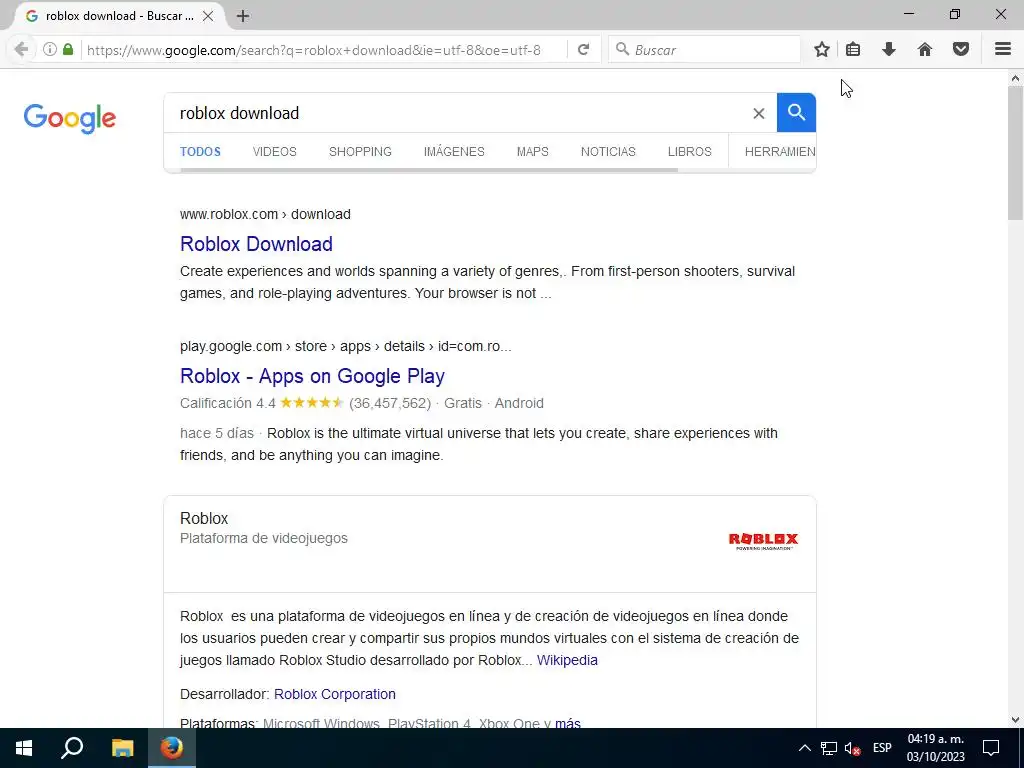Click the Firefox Buscar search field
This screenshot has width=1024, height=768.
click(704, 50)
